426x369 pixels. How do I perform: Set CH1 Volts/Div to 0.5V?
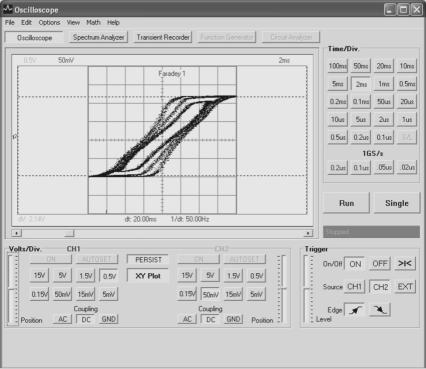[x=109, y=276]
